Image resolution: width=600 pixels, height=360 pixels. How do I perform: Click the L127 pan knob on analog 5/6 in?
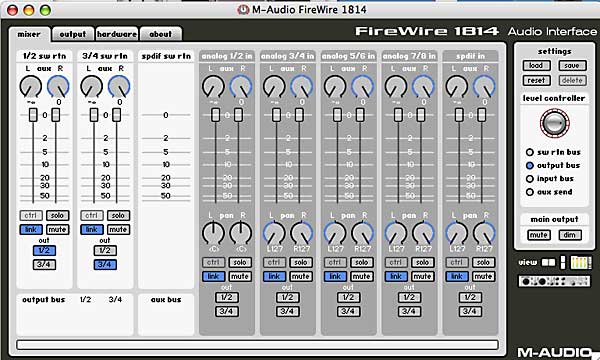335,233
